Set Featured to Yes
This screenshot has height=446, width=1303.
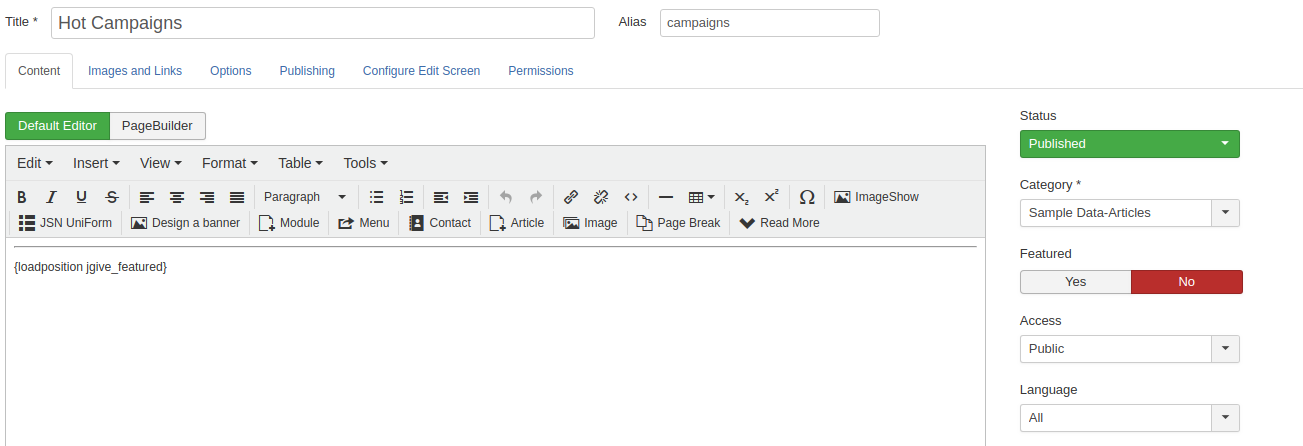coord(1075,282)
